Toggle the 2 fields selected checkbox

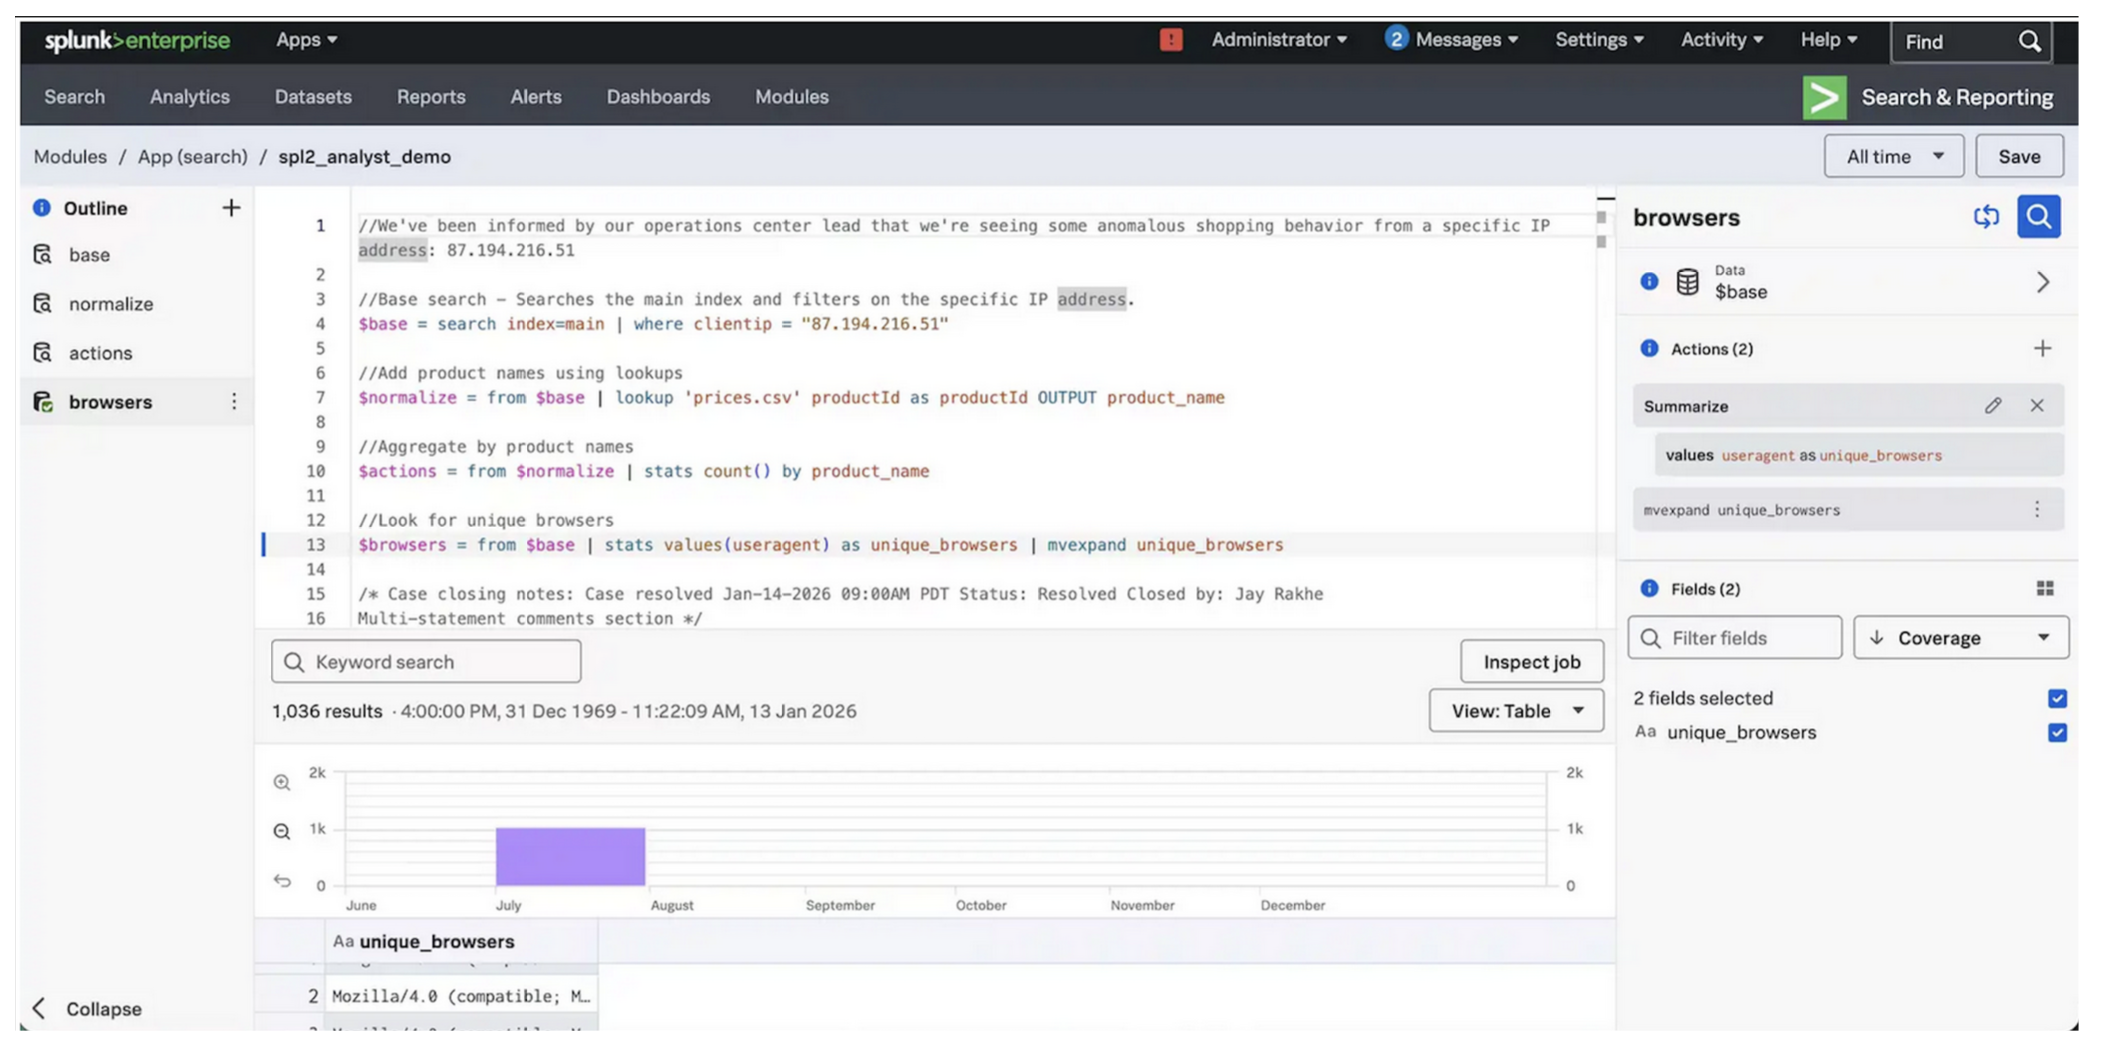[x=2057, y=698]
